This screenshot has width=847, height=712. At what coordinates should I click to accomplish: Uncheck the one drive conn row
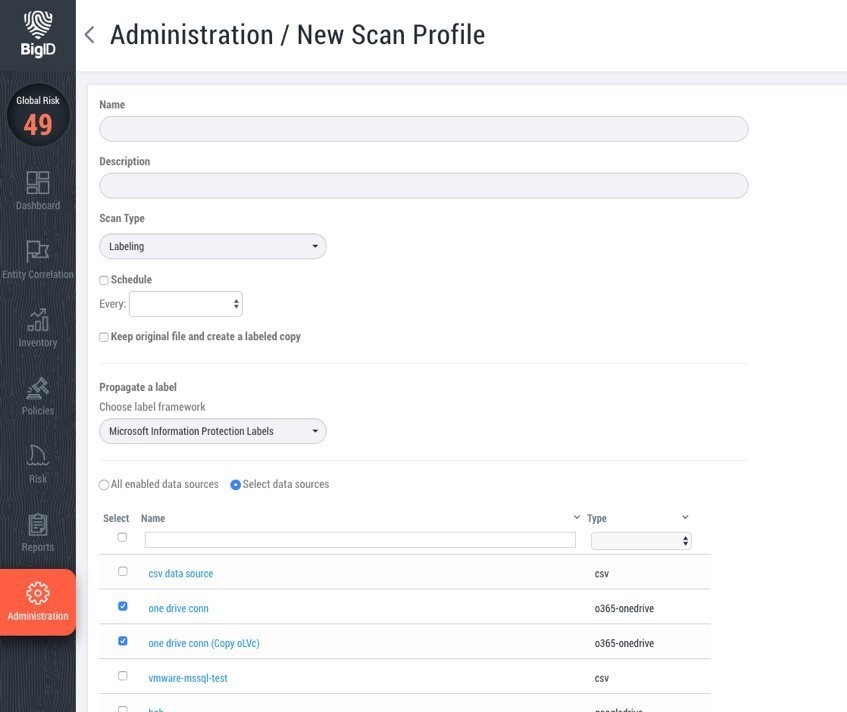(123, 606)
